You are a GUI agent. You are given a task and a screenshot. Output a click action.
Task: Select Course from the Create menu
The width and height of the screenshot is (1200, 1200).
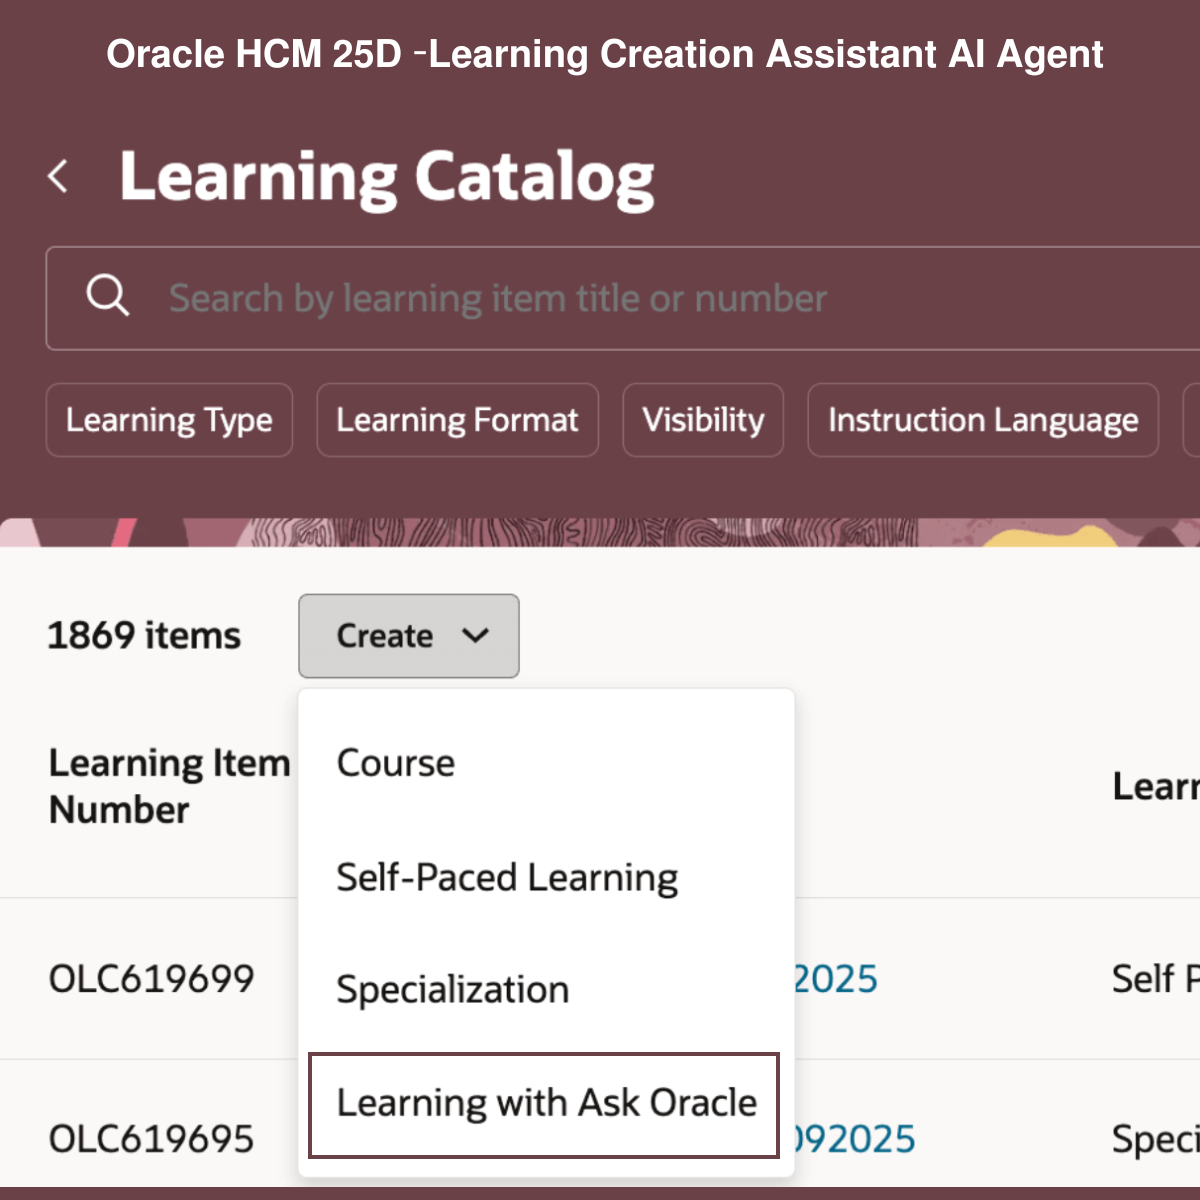click(396, 763)
